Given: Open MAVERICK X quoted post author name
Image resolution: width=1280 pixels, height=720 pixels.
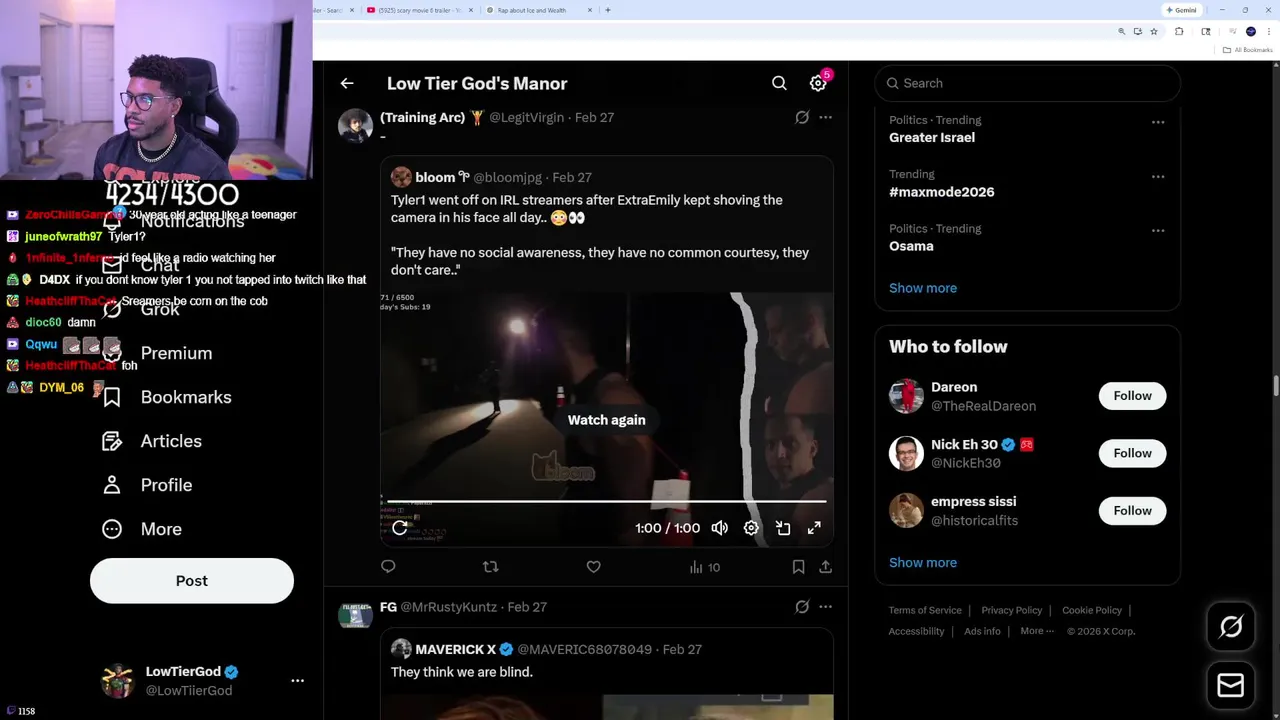Looking at the screenshot, I should tap(456, 649).
